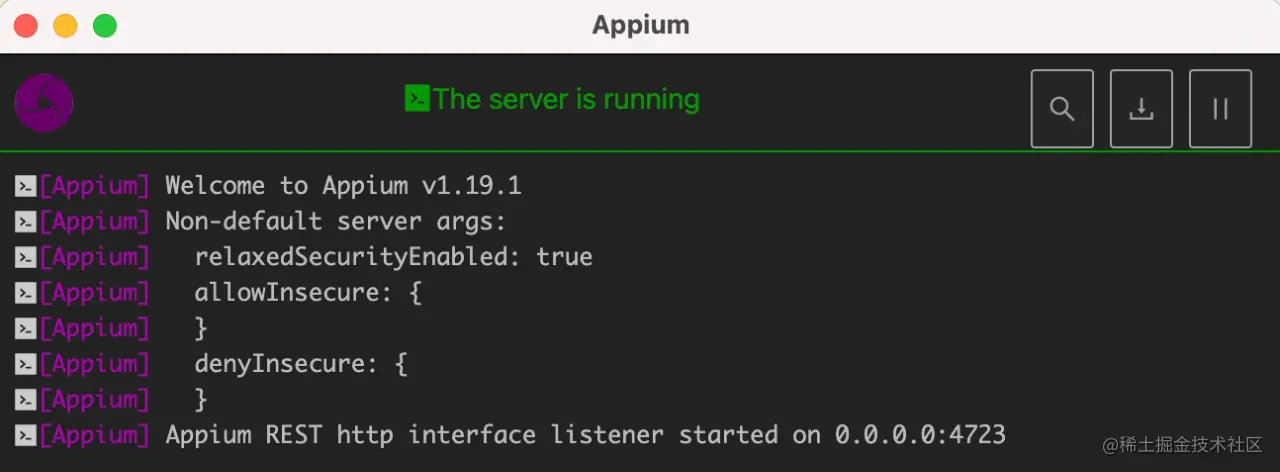Viewport: 1280px width, 472px height.
Task: Select 'allowInsecure: {' log text
Action: click(308, 293)
